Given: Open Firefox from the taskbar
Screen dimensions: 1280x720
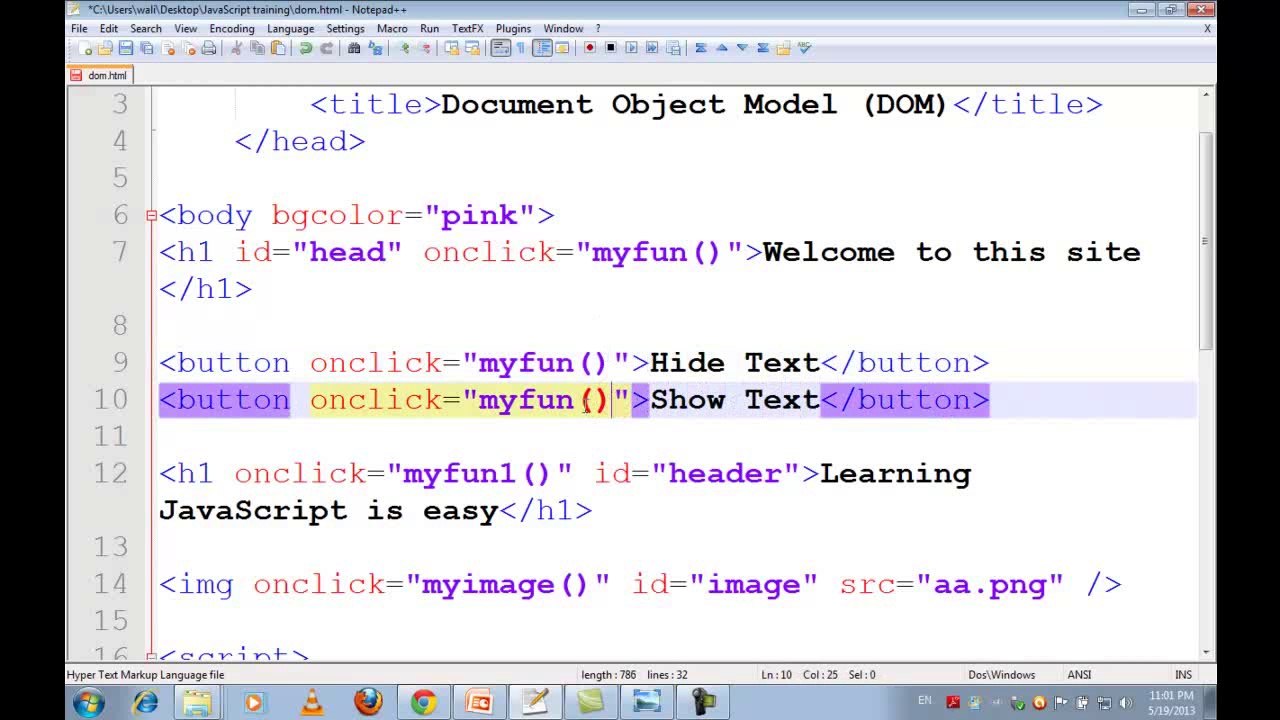Looking at the screenshot, I should coord(368,703).
